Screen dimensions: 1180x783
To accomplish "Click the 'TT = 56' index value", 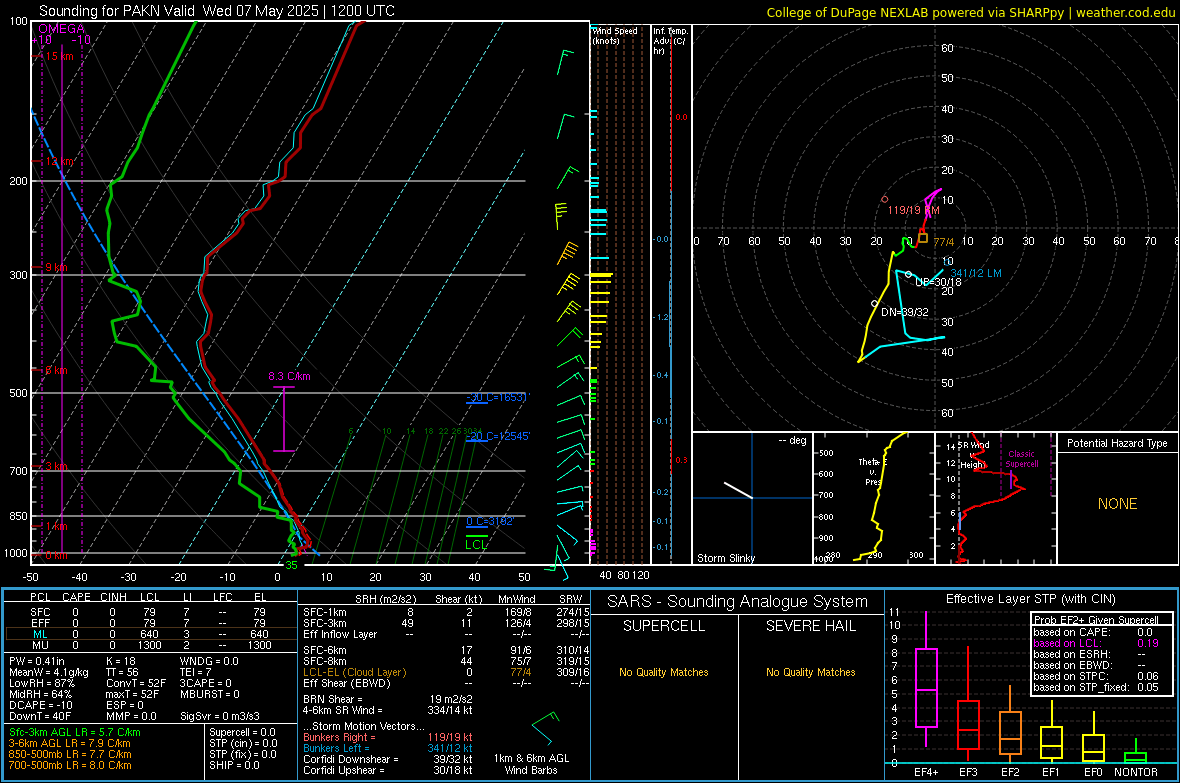I will coord(121,672).
